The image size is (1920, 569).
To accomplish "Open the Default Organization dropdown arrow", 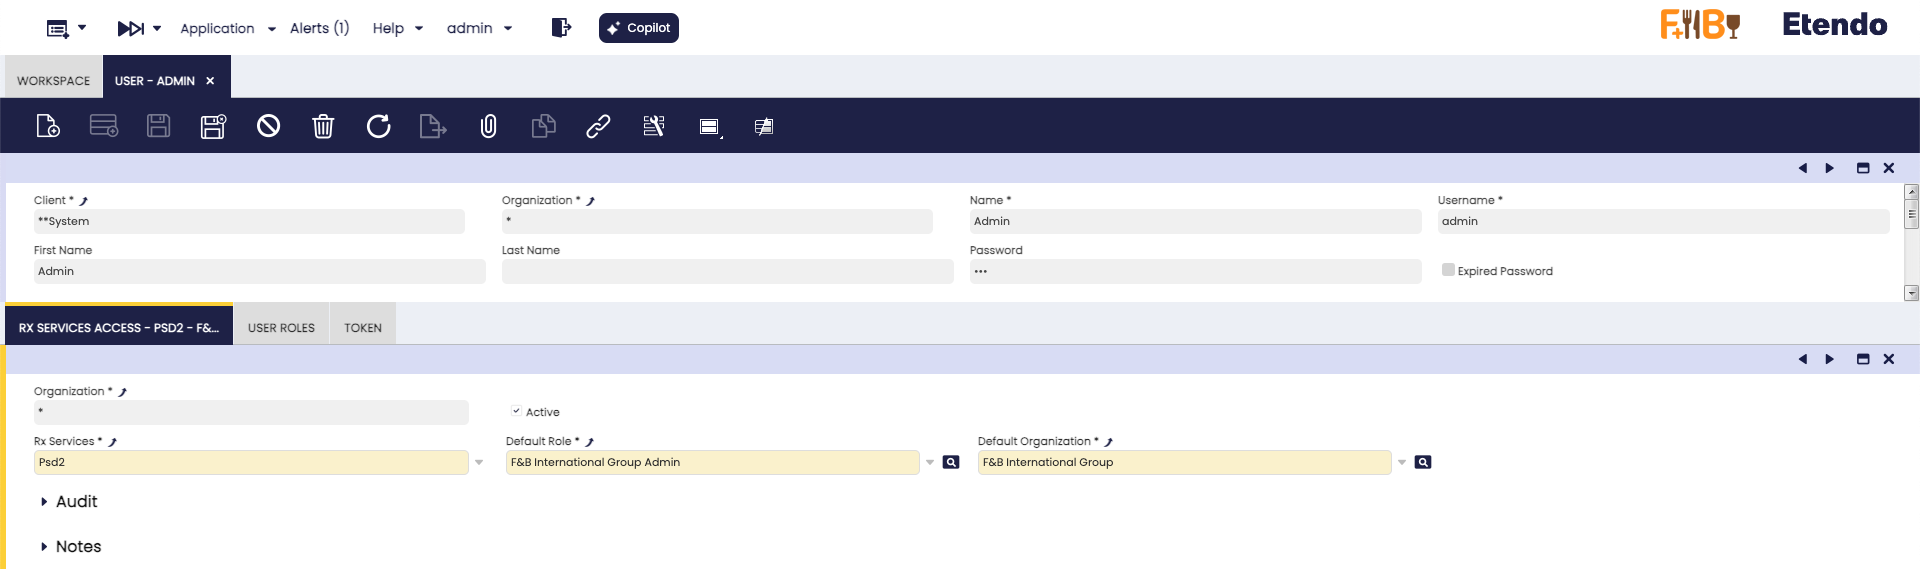I will 1402,462.
